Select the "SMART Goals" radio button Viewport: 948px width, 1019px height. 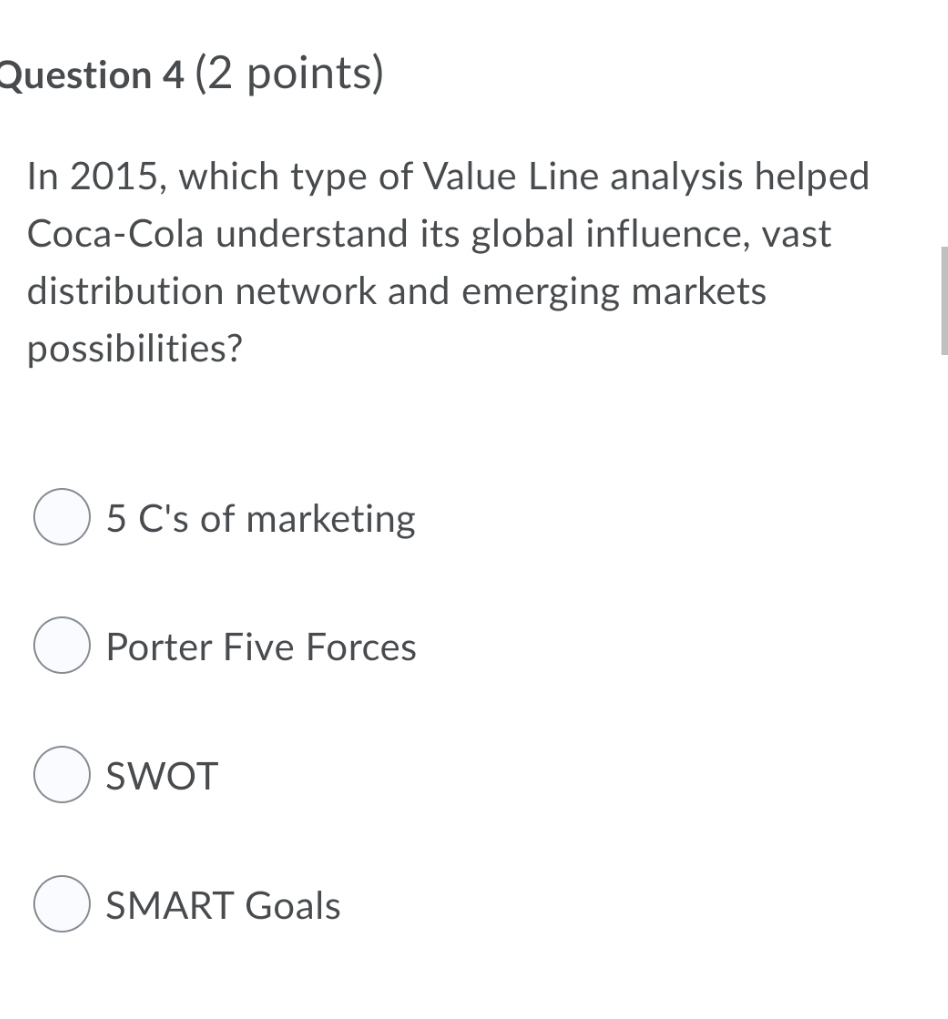coord(60,903)
